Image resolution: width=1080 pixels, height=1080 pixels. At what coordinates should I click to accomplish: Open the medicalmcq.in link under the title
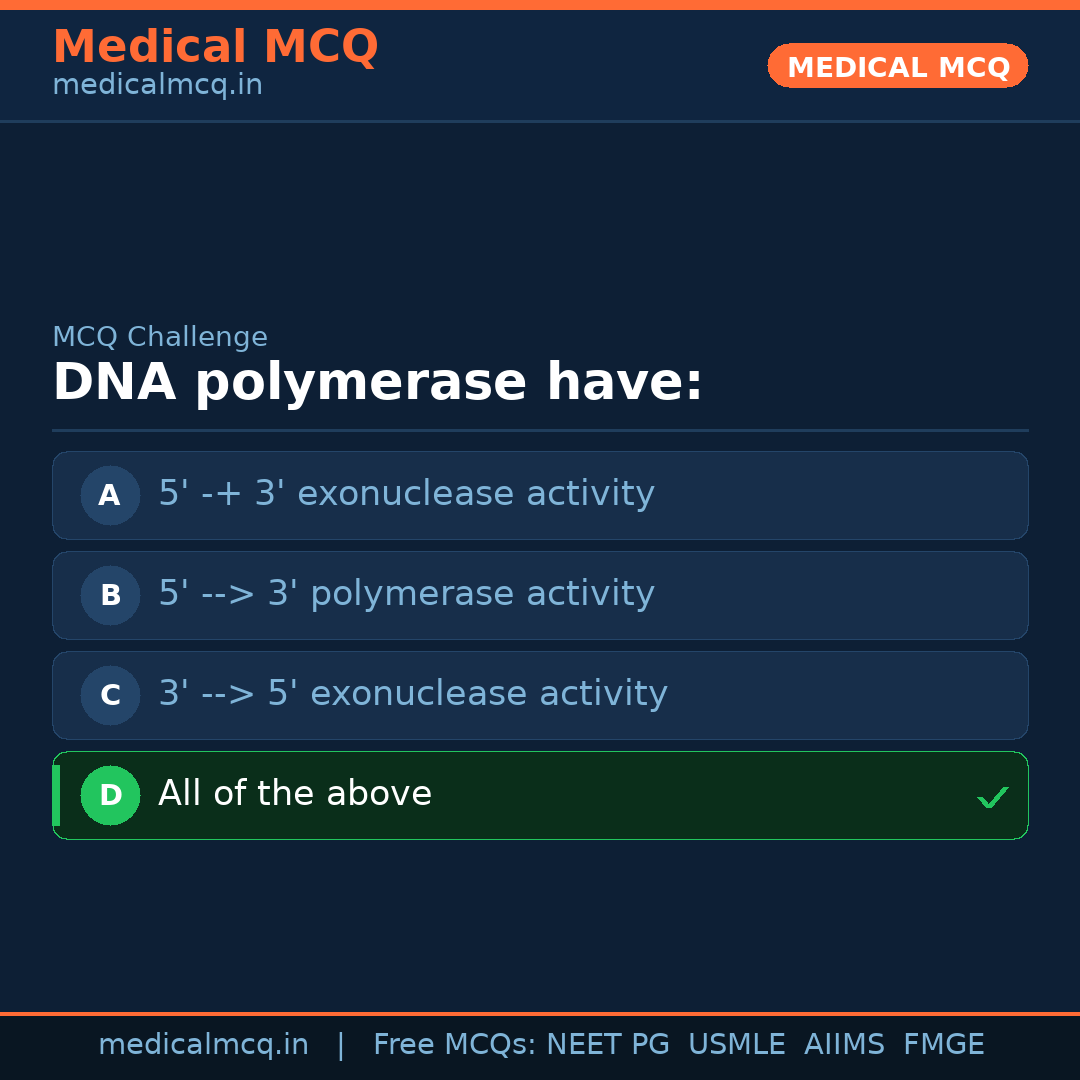pyautogui.click(x=157, y=85)
